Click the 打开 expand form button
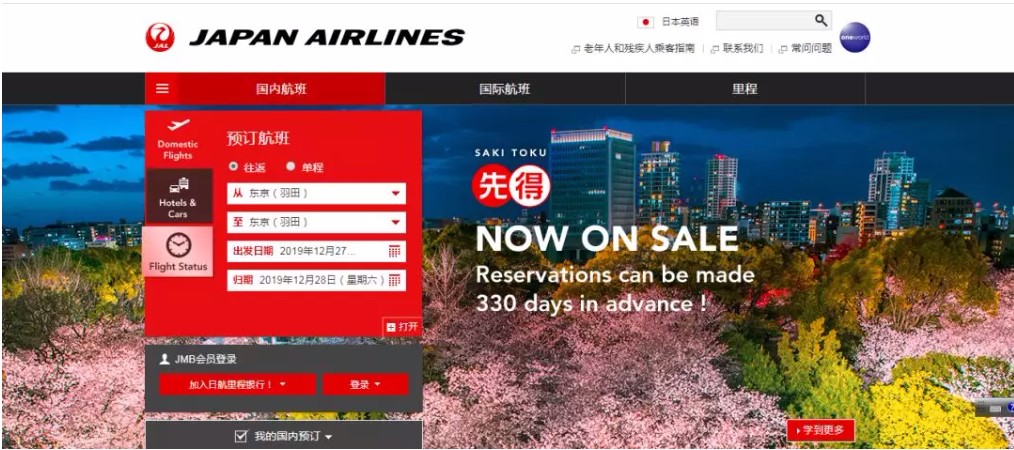1014x450 pixels. pyautogui.click(x=402, y=327)
